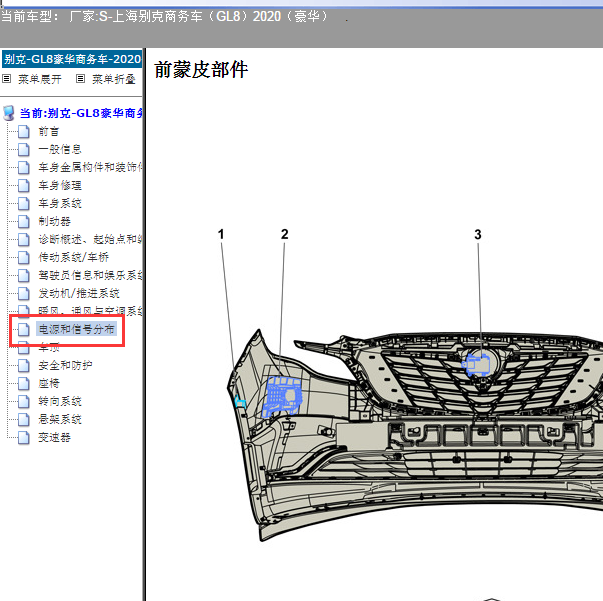Click callout number 3 in the diagram
Viewport: 603px width, 601px height.
click(x=478, y=235)
